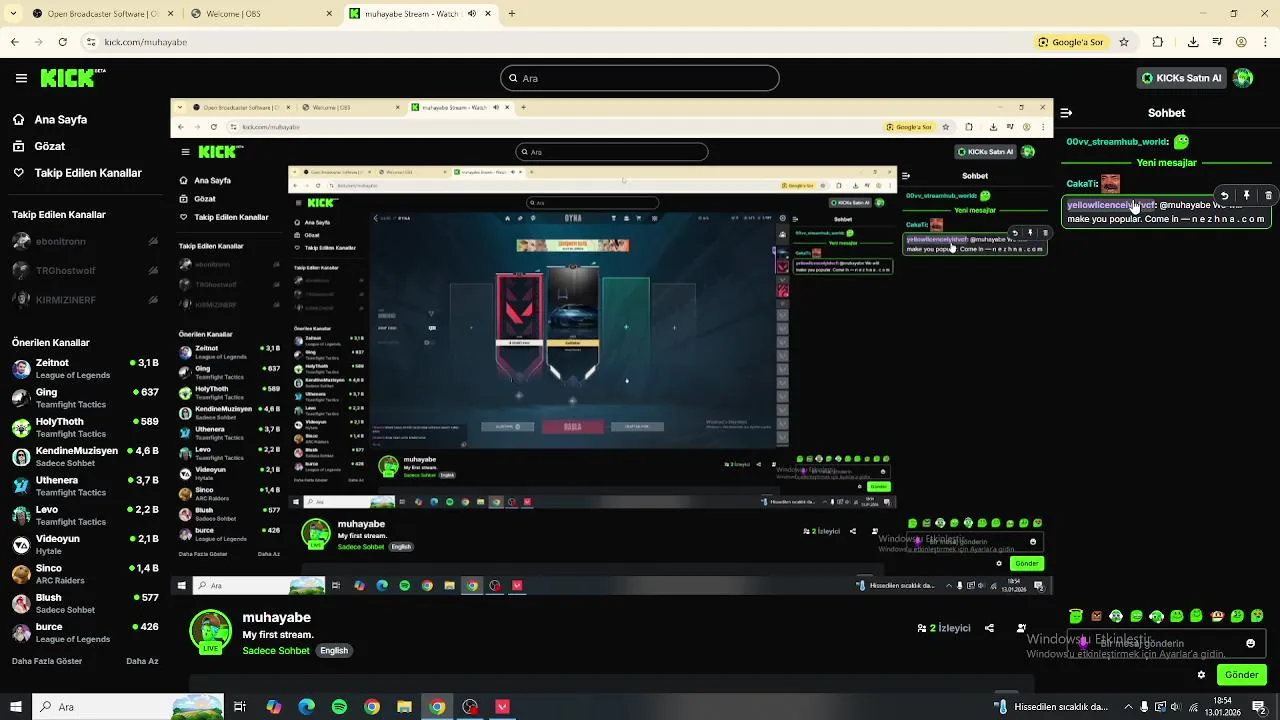Click the bottom '2 İzleyici' viewer count
The width and height of the screenshot is (1280, 720).
click(x=944, y=628)
